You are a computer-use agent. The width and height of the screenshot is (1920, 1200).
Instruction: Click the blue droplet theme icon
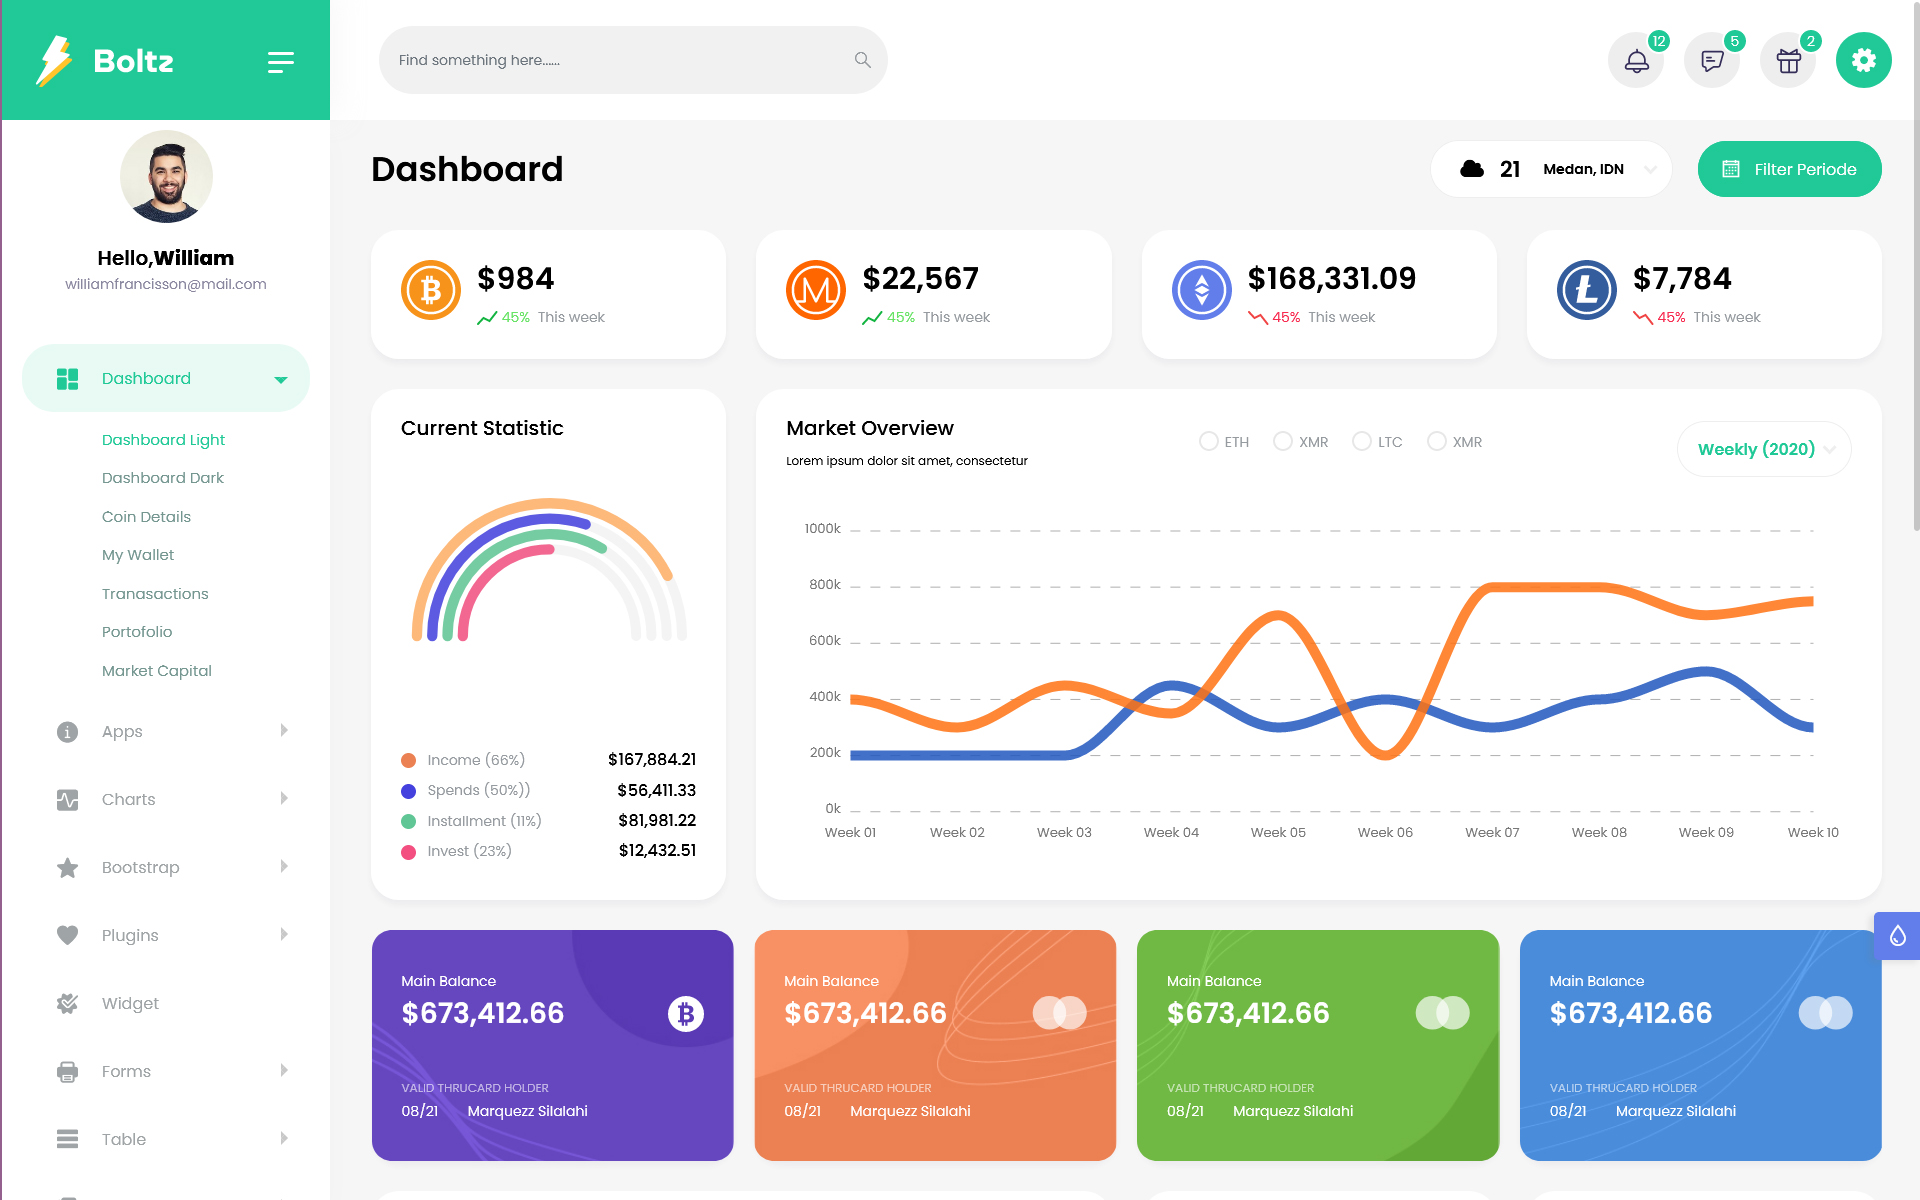pyautogui.click(x=1897, y=936)
